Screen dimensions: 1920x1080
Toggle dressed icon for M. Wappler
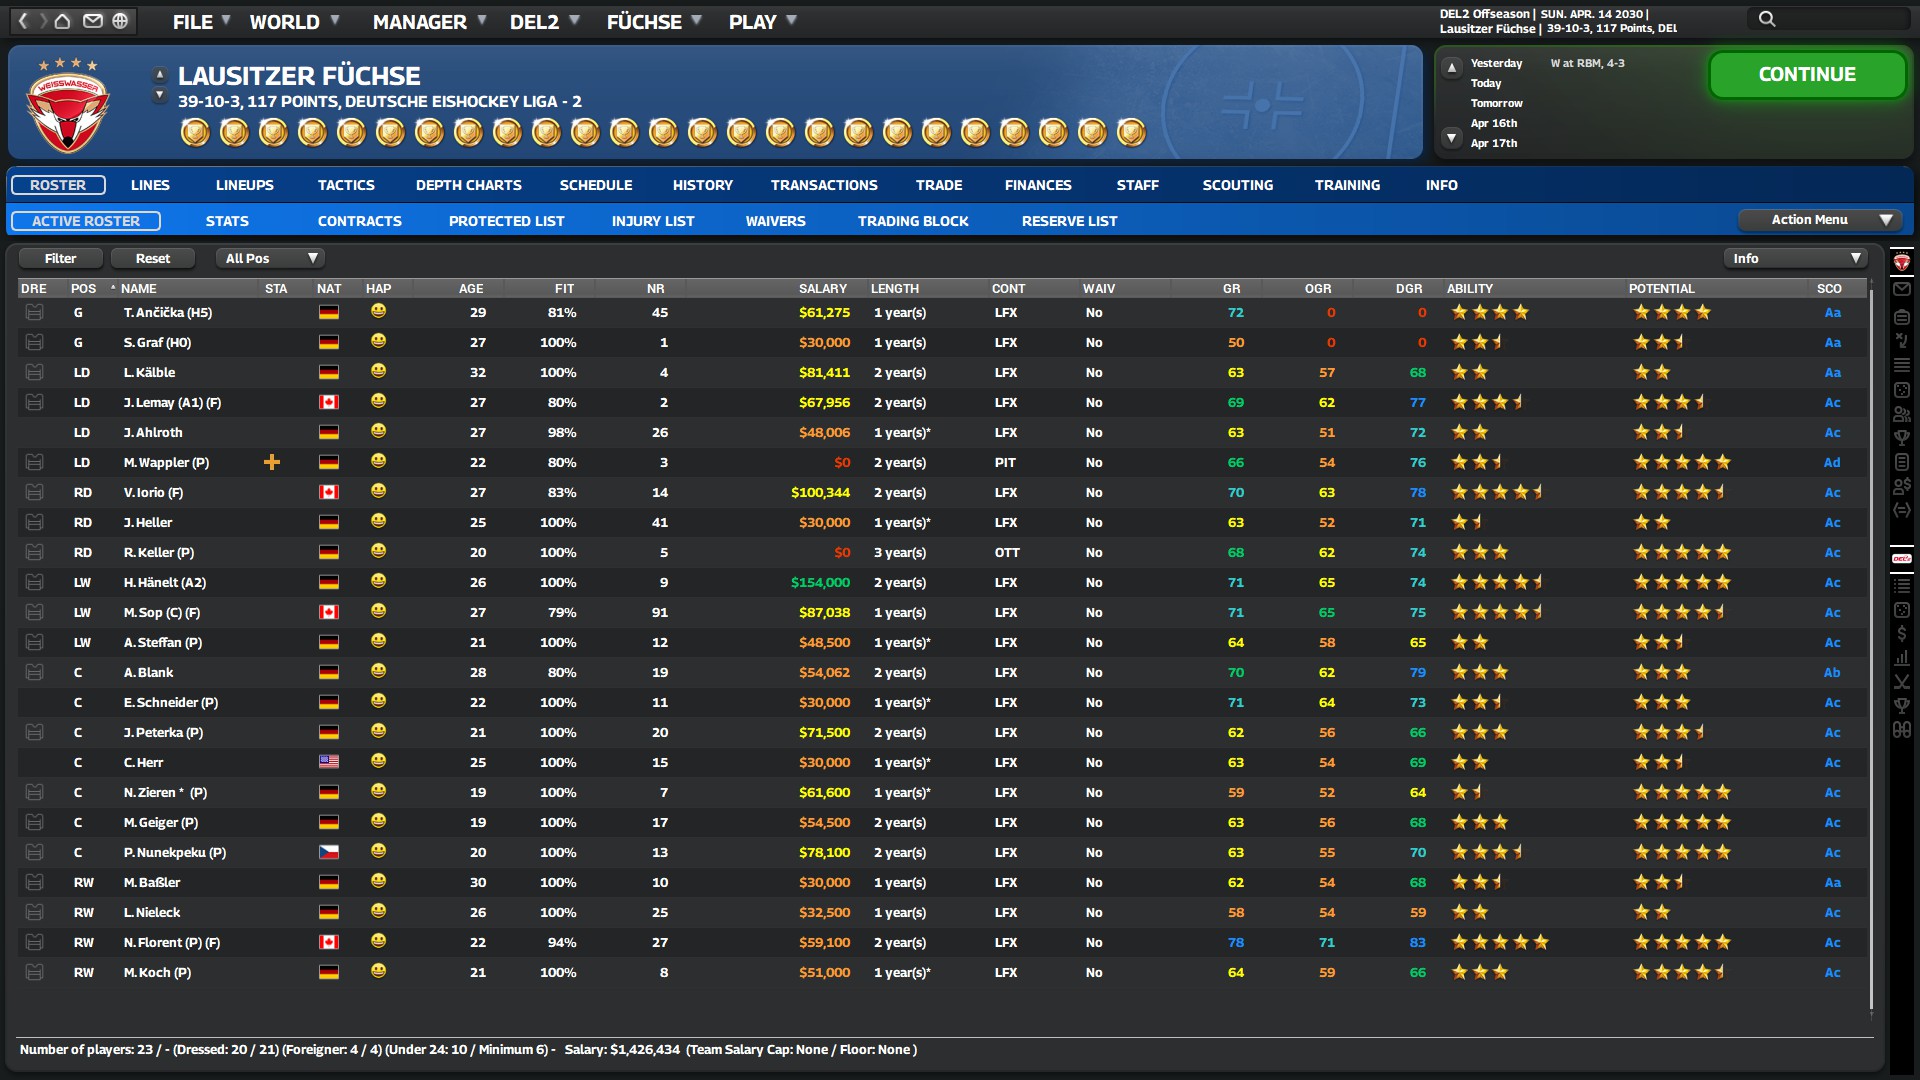[34, 463]
